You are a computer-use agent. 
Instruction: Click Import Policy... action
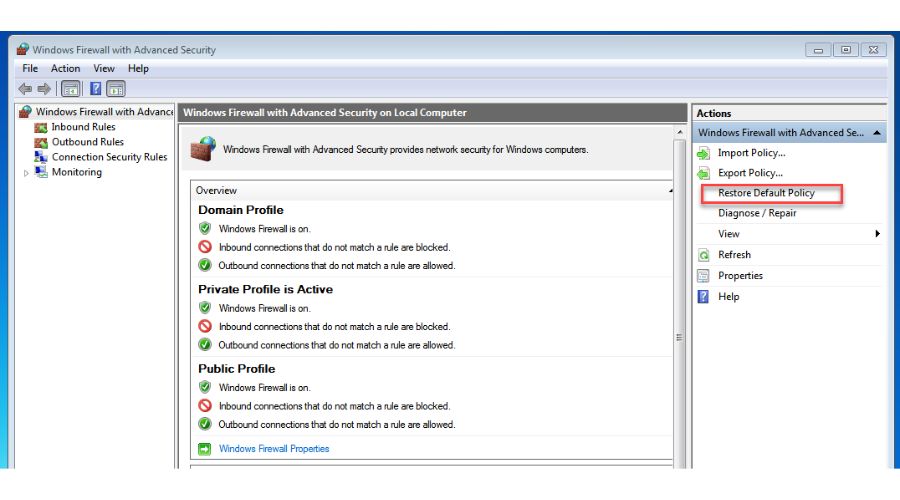coord(751,153)
